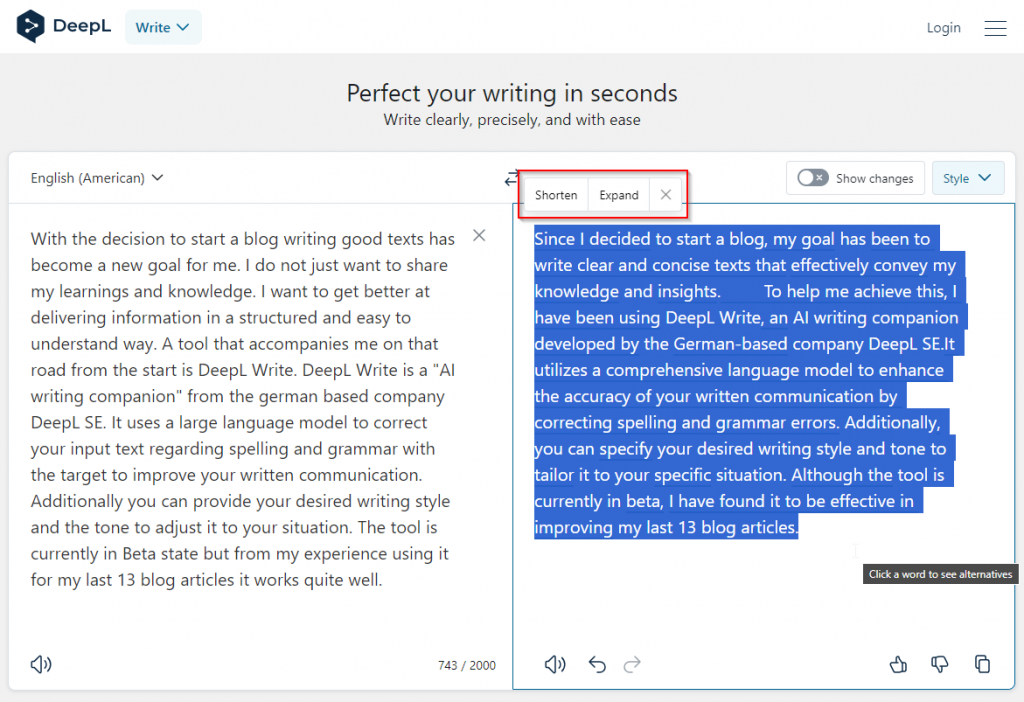Expand the English (American) language selector
The image size is (1024, 702).
click(97, 178)
